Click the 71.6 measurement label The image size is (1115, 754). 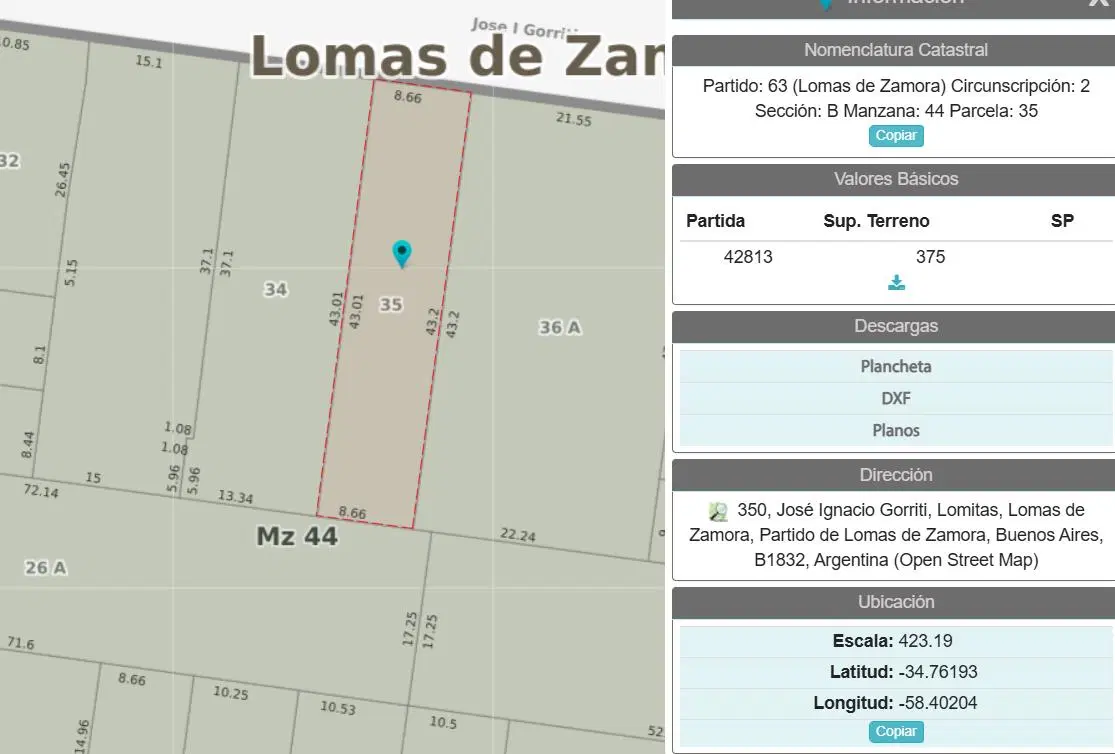tap(21, 643)
